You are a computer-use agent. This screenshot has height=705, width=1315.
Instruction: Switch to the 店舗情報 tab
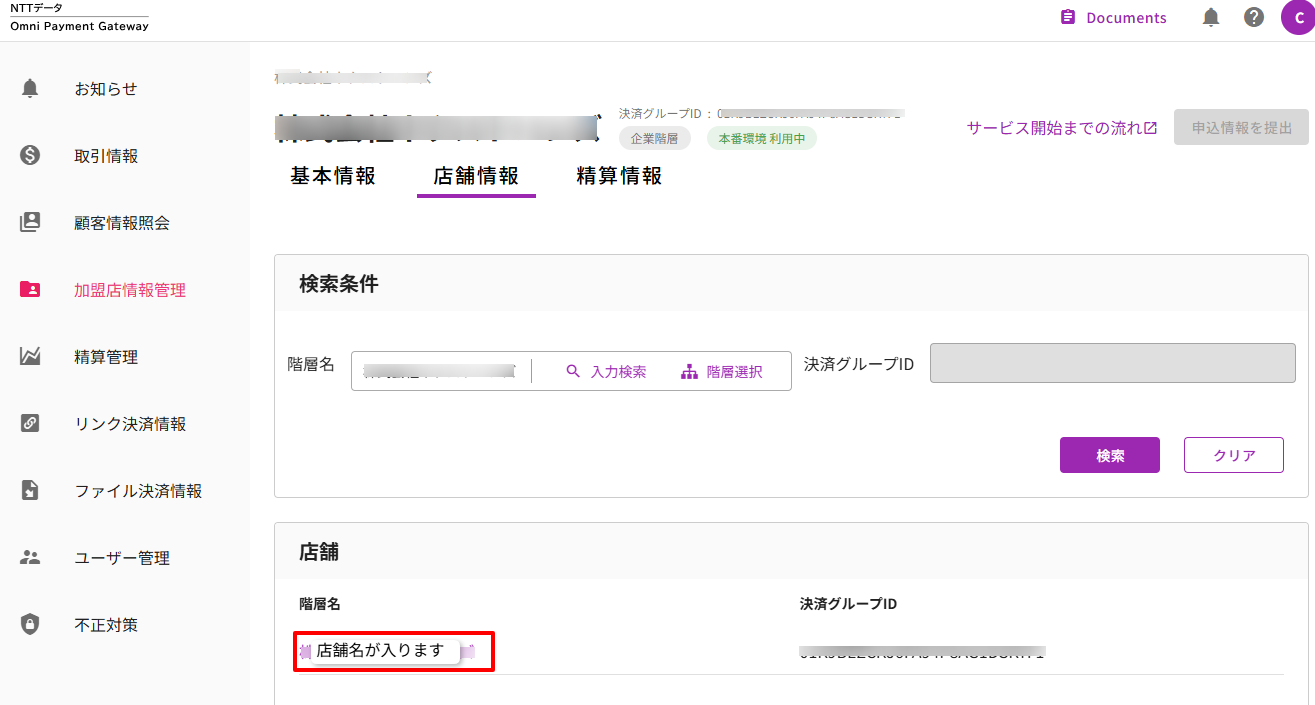pyautogui.click(x=476, y=176)
